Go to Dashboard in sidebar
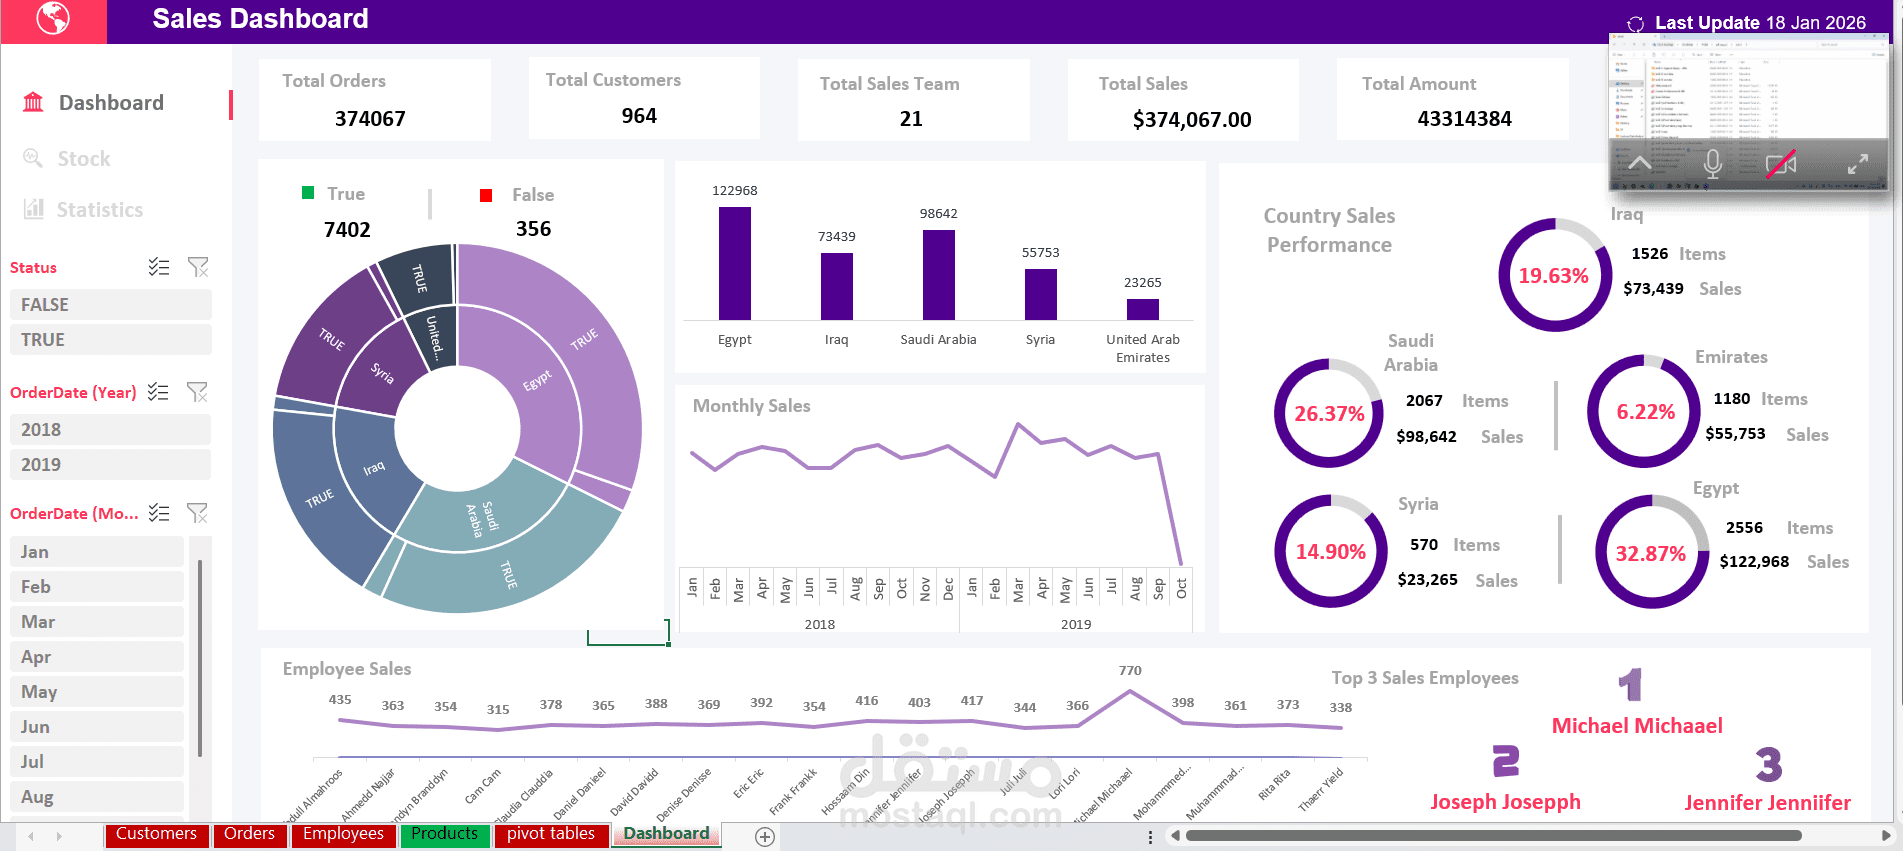 111,102
